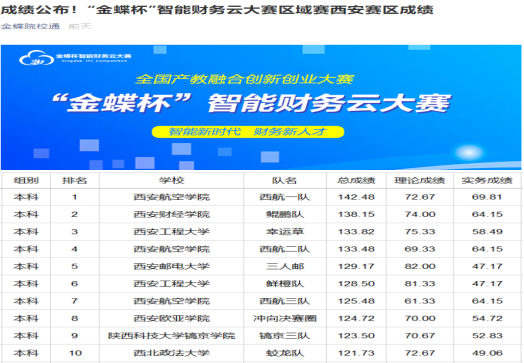Viewport: 524px width, 363px height.
Task: Select the total score 133.82 cell
Action: (356, 232)
